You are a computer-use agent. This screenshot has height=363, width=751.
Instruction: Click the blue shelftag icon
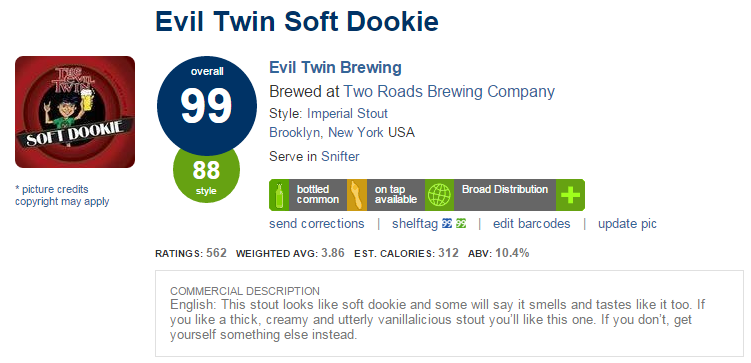click(x=447, y=224)
